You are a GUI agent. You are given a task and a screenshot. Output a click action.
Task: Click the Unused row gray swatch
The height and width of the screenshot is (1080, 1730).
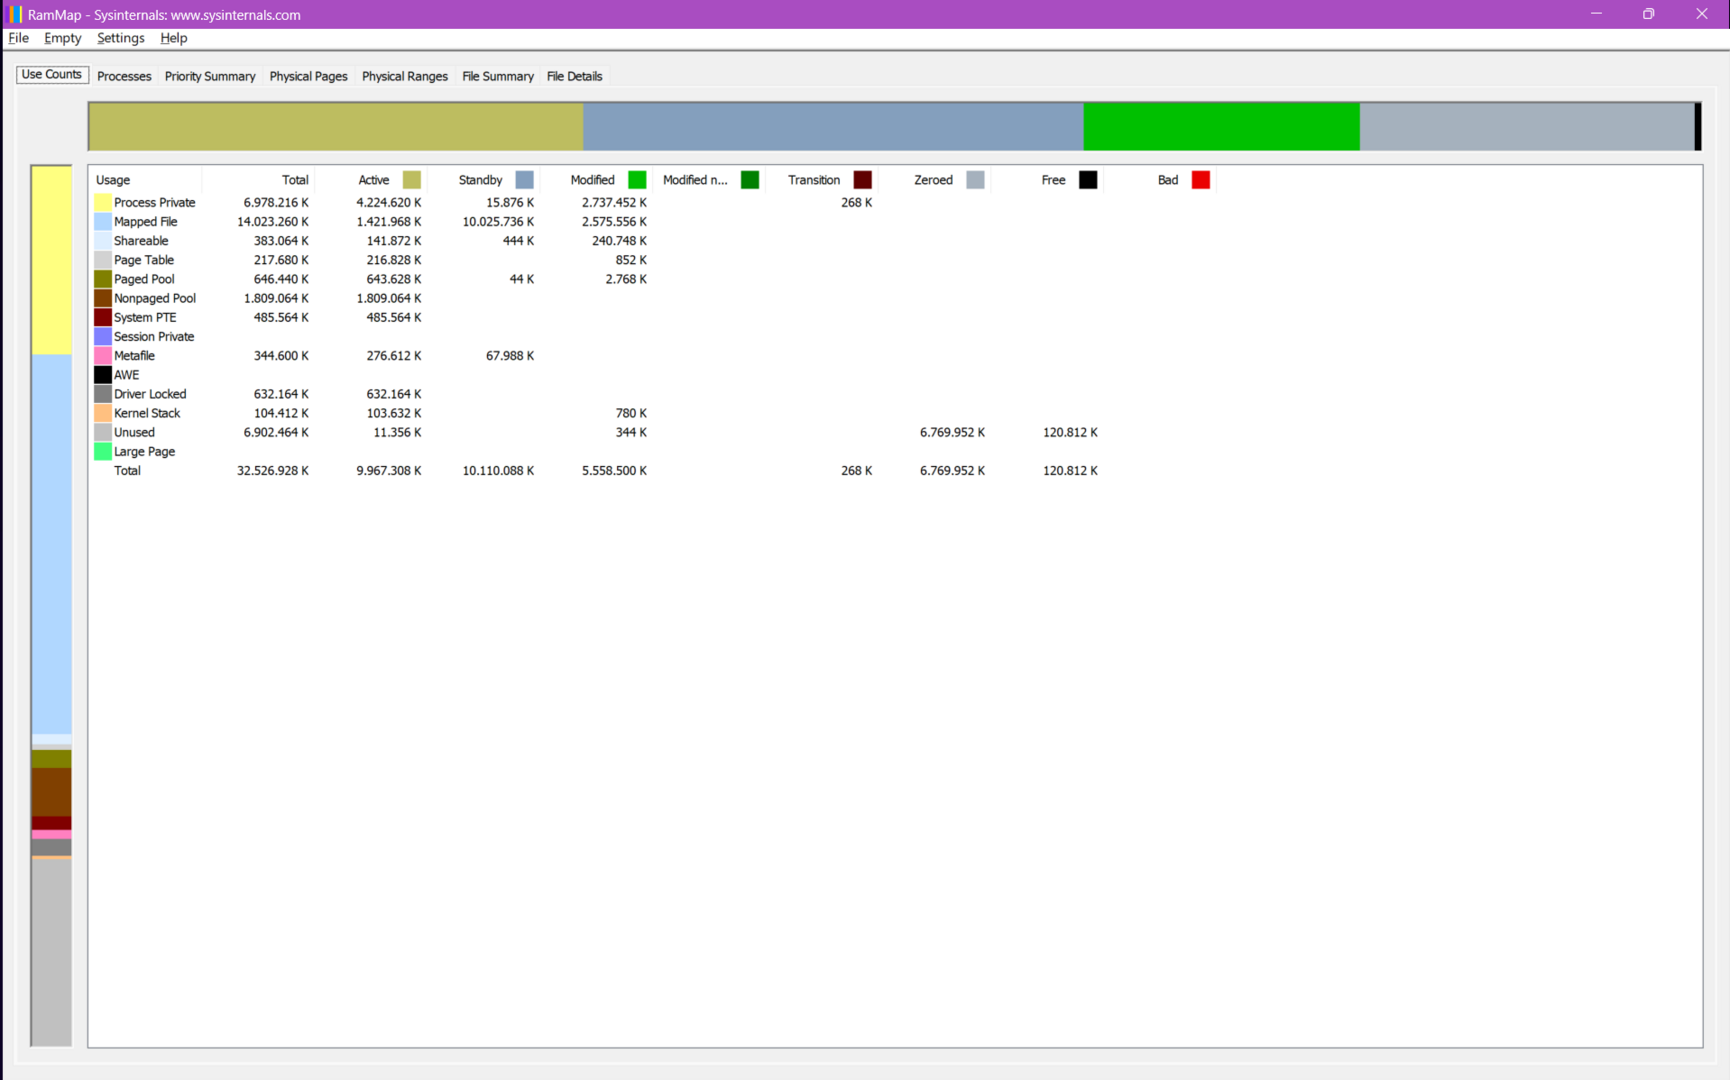point(103,432)
